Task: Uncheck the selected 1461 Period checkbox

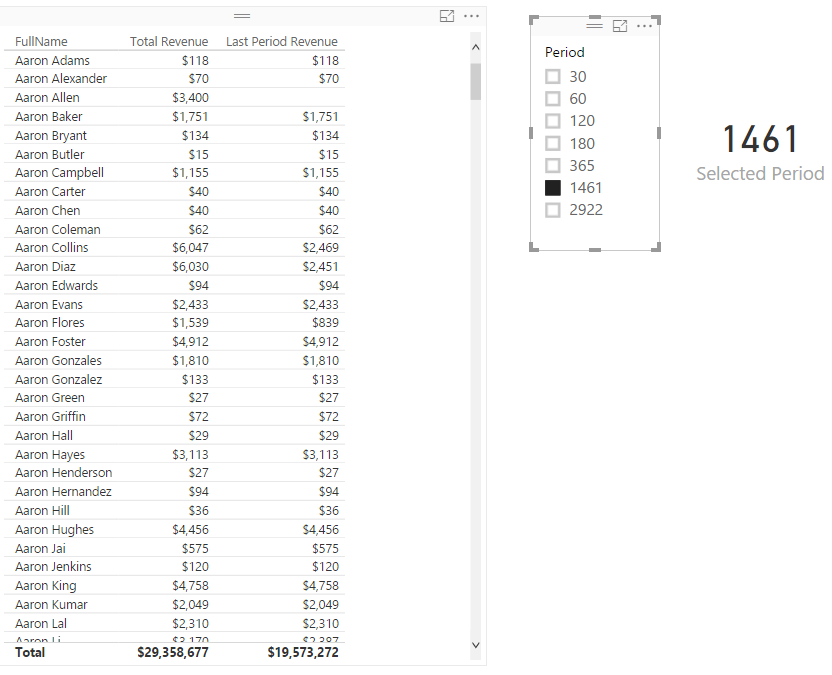Action: click(552, 187)
